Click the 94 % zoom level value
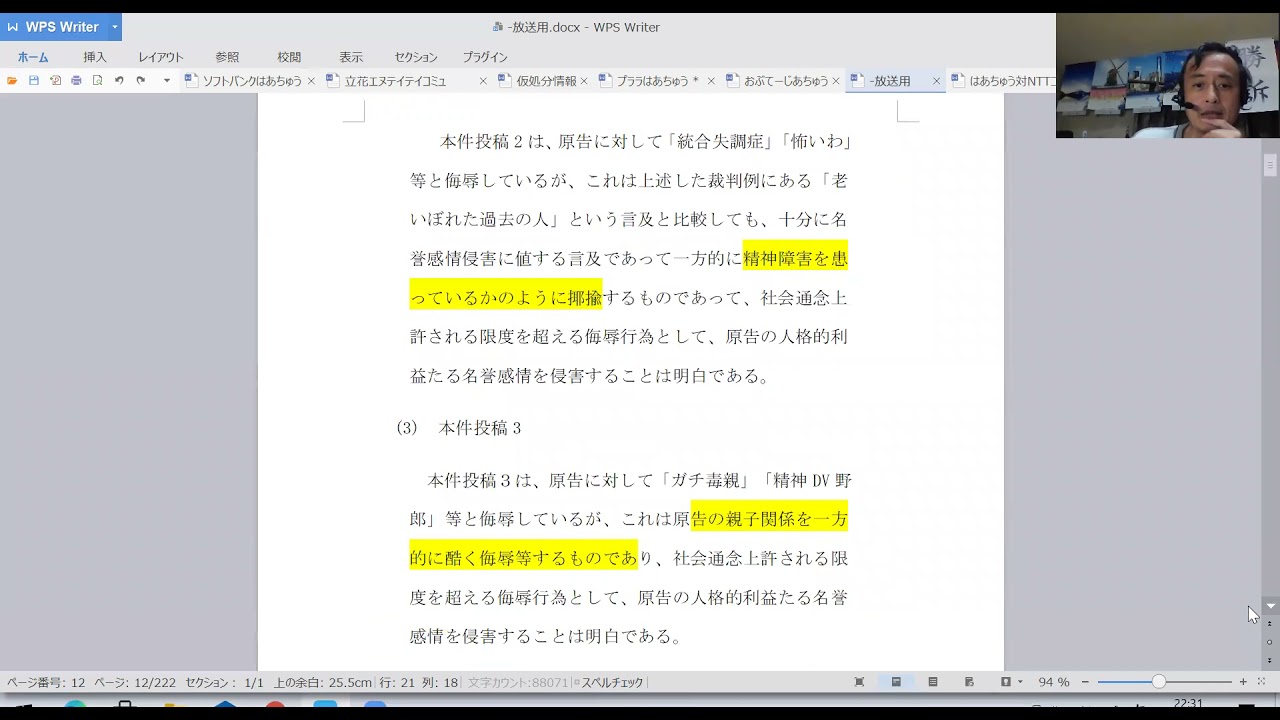 (x=1053, y=682)
